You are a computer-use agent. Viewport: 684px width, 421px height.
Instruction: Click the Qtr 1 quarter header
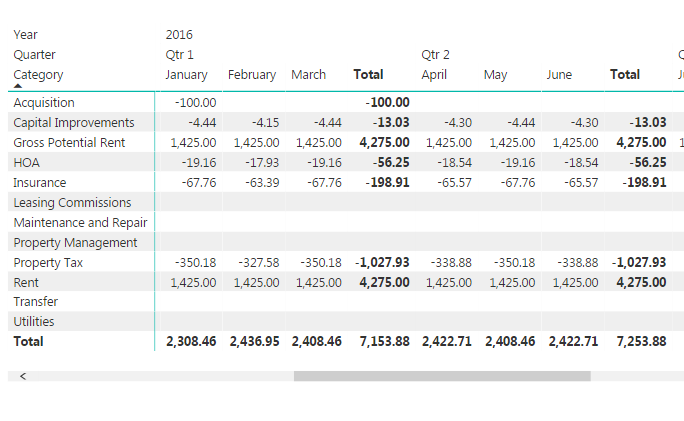[x=179, y=55]
